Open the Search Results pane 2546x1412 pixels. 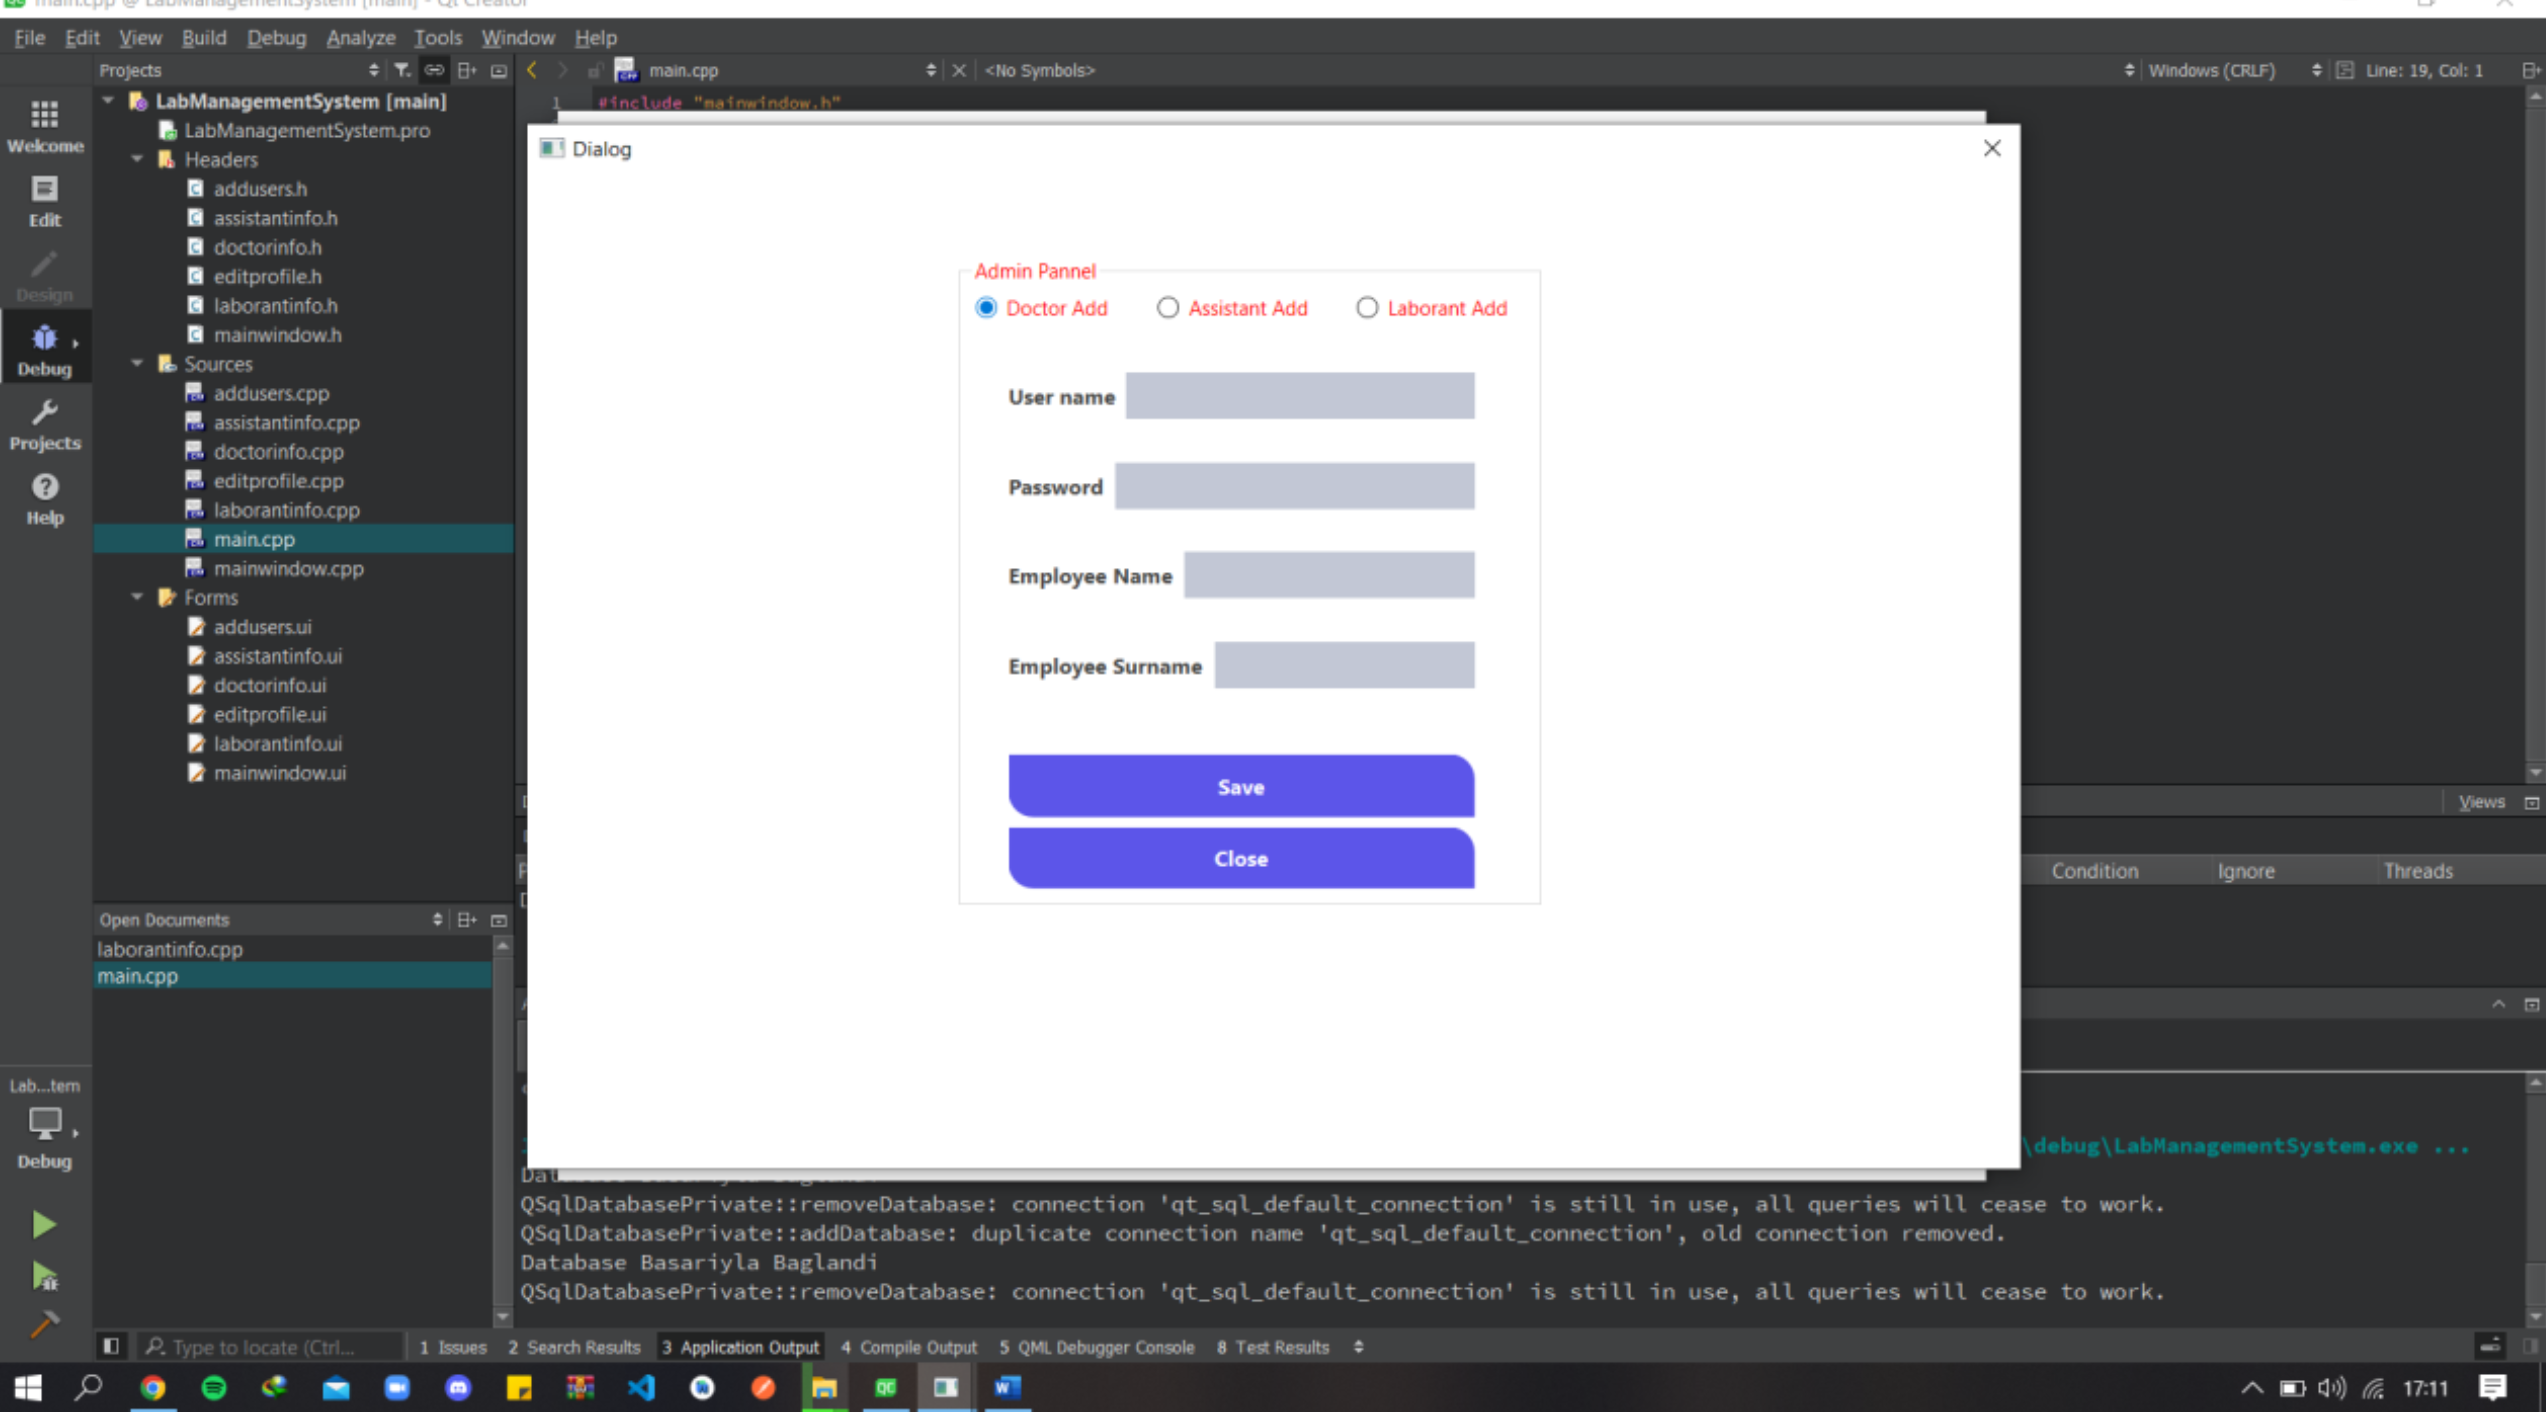pyautogui.click(x=574, y=1346)
